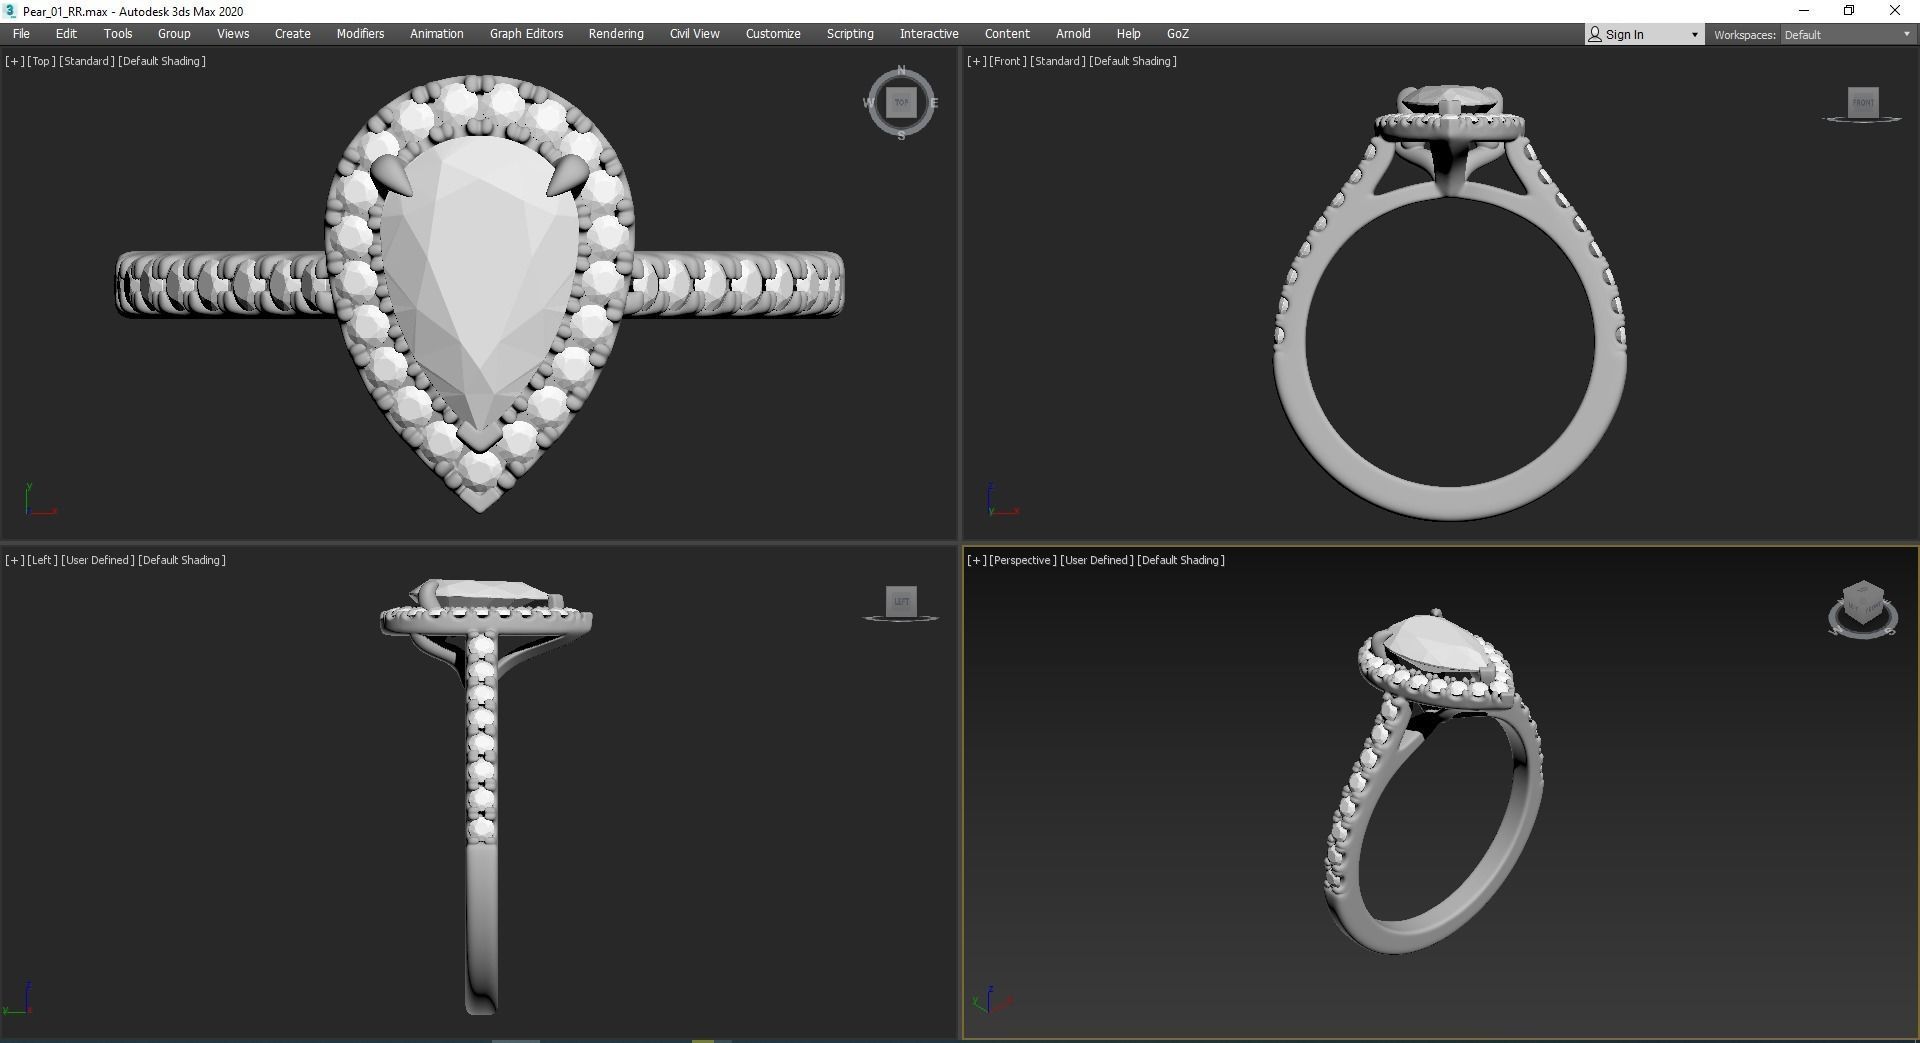Click the W compass point on Top ViewCube
The image size is (1920, 1043).
click(868, 103)
